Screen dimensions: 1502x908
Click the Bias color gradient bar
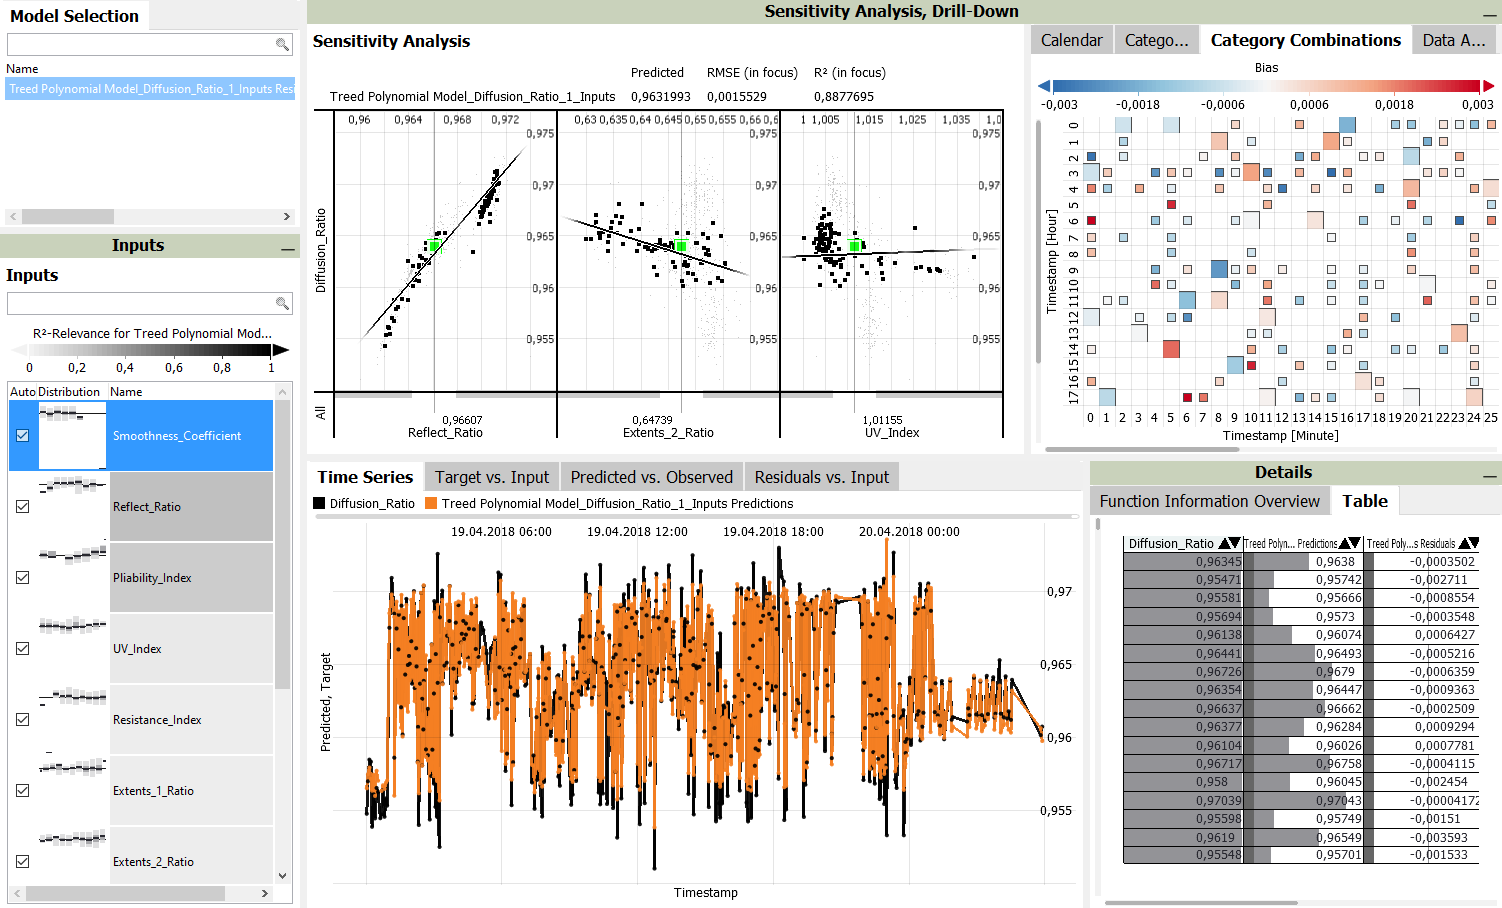[1266, 86]
